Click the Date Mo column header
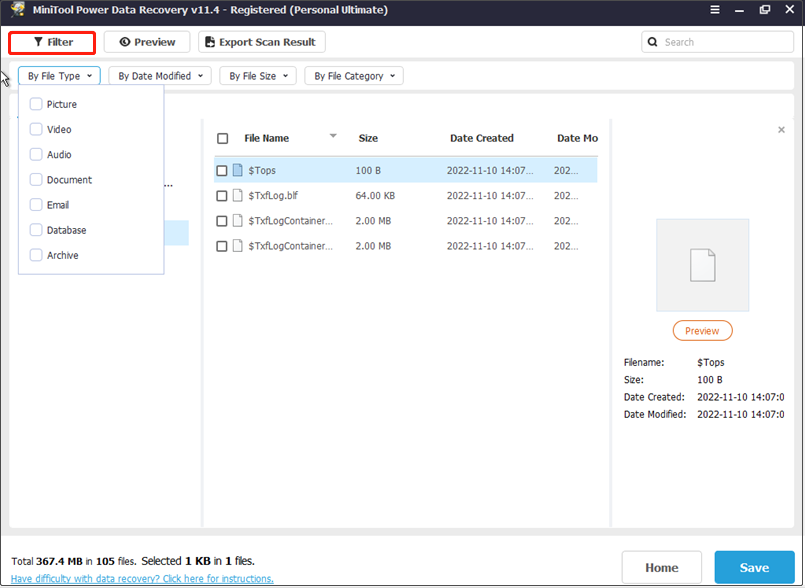The image size is (805, 588). point(578,138)
